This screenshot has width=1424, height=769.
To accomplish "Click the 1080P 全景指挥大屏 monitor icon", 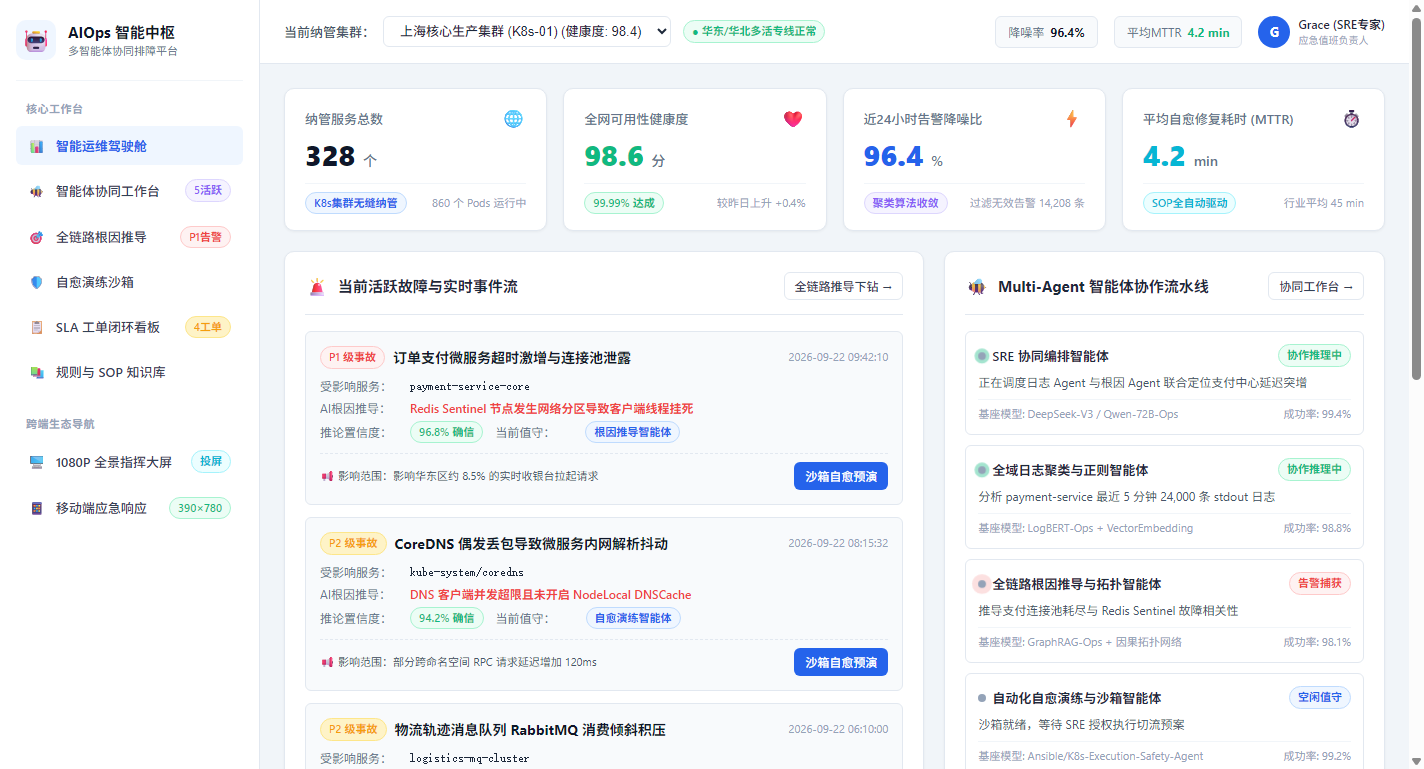I will [x=37, y=462].
